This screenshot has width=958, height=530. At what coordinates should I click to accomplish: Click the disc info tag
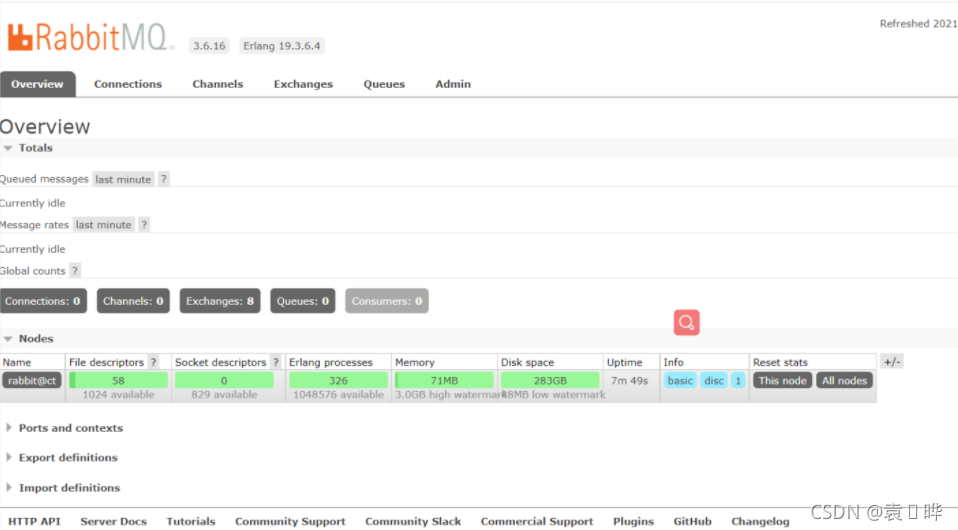(714, 380)
